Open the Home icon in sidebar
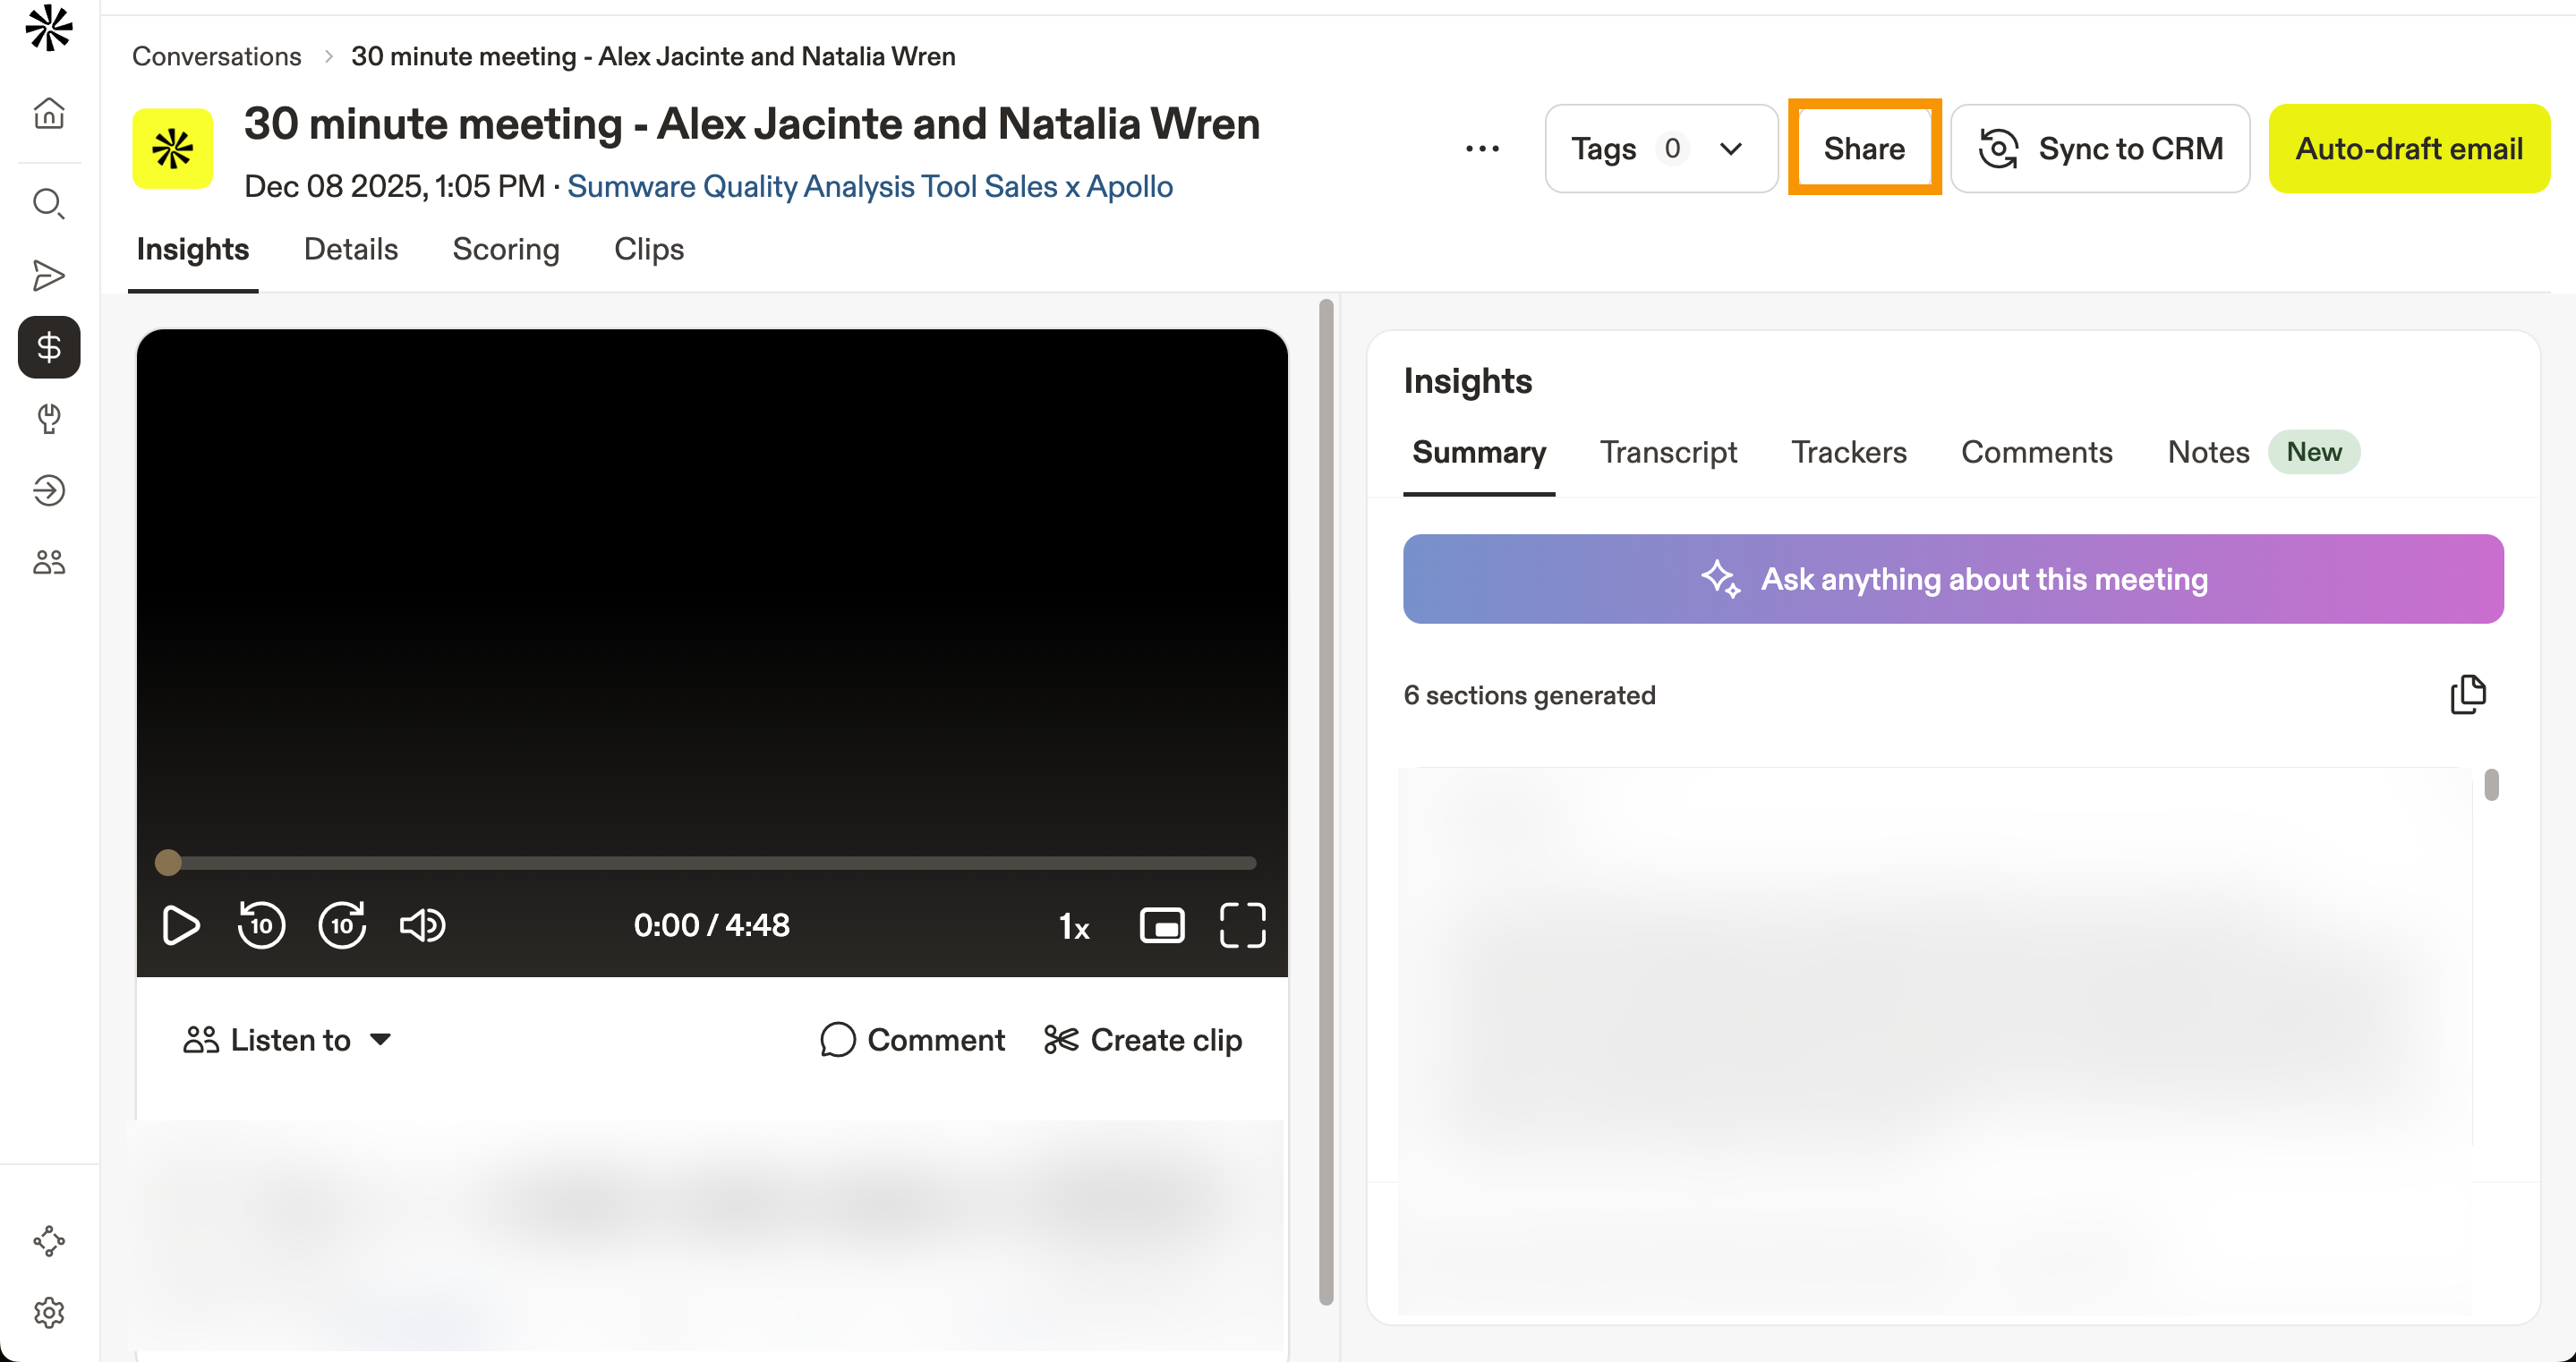The width and height of the screenshot is (2576, 1362). [48, 113]
